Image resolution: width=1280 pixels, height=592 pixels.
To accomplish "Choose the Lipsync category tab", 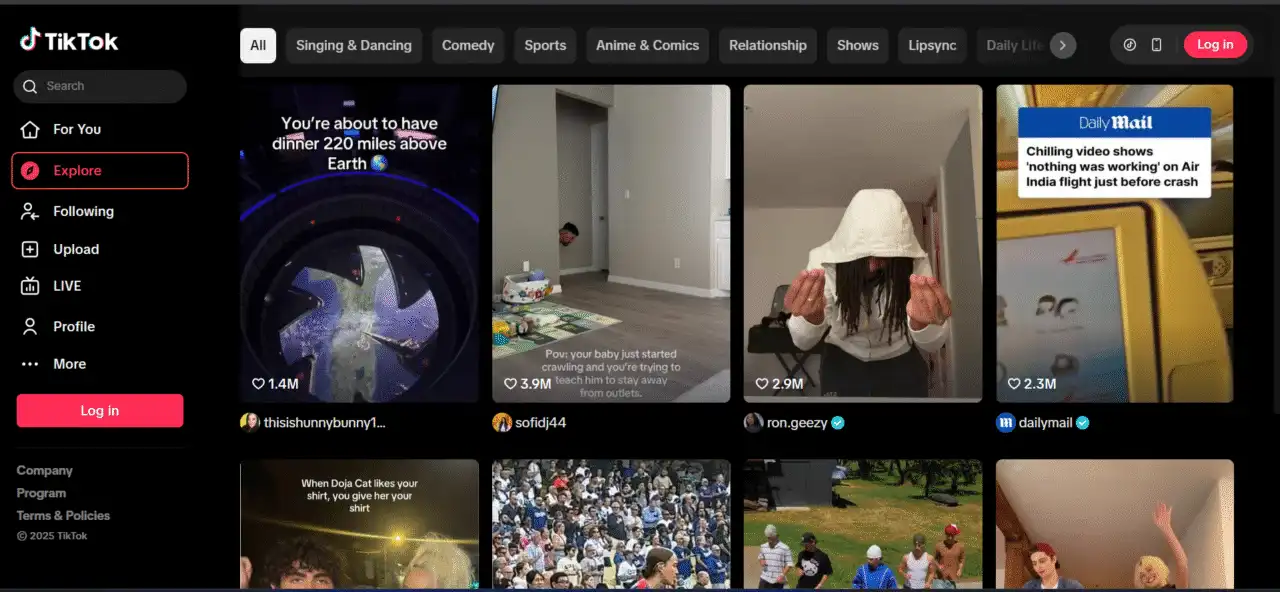I will coord(933,45).
